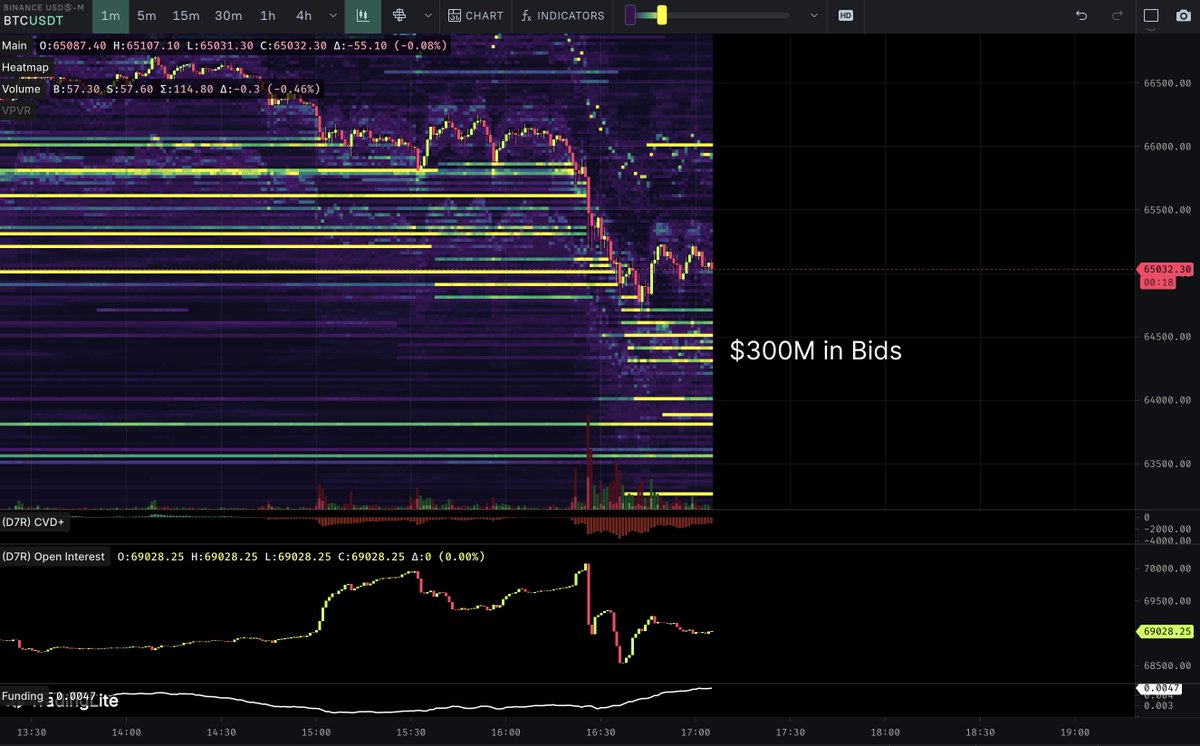Activate the crosshair cursor tool
The height and width of the screenshot is (746, 1200).
pyautogui.click(x=398, y=16)
